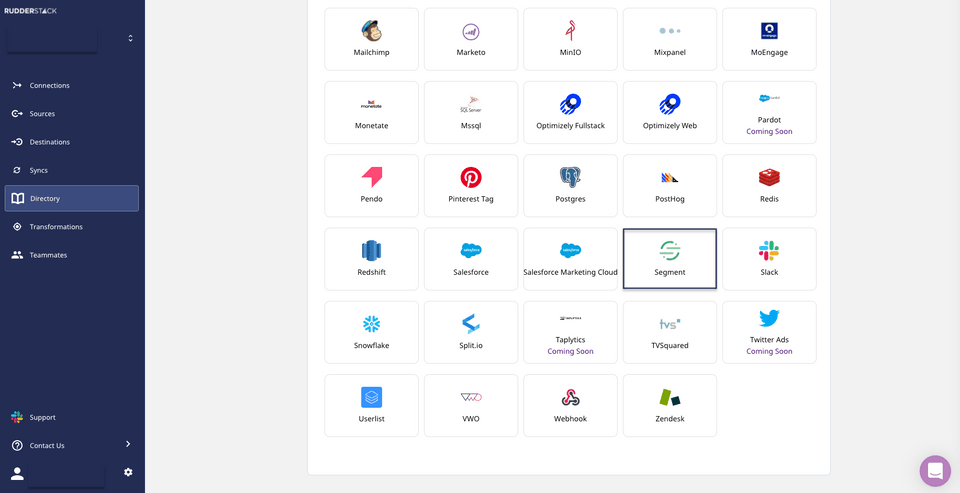Click the Redis logo icon
The height and width of the screenshot is (493, 960).
[x=769, y=177]
